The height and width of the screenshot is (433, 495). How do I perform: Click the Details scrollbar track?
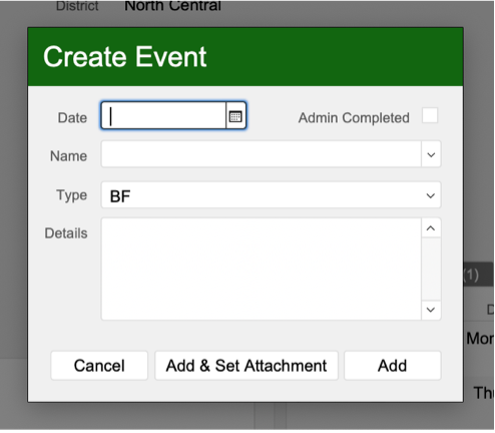tap(431, 269)
